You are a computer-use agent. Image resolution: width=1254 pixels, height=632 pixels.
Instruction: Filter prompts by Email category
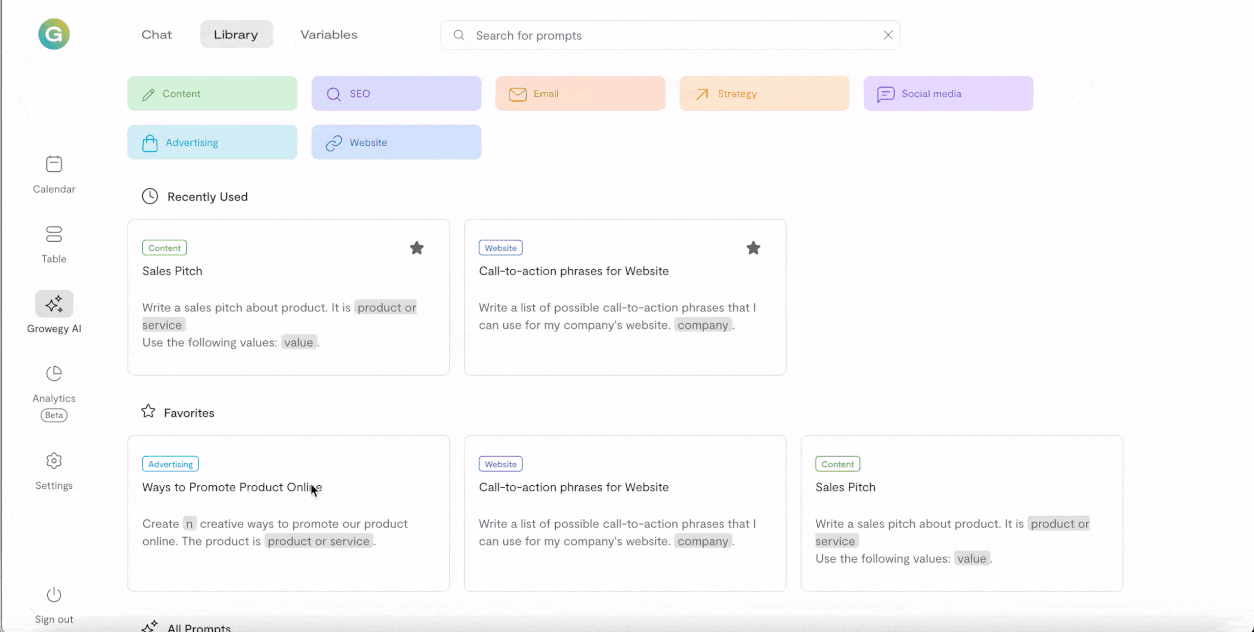[x=580, y=94]
